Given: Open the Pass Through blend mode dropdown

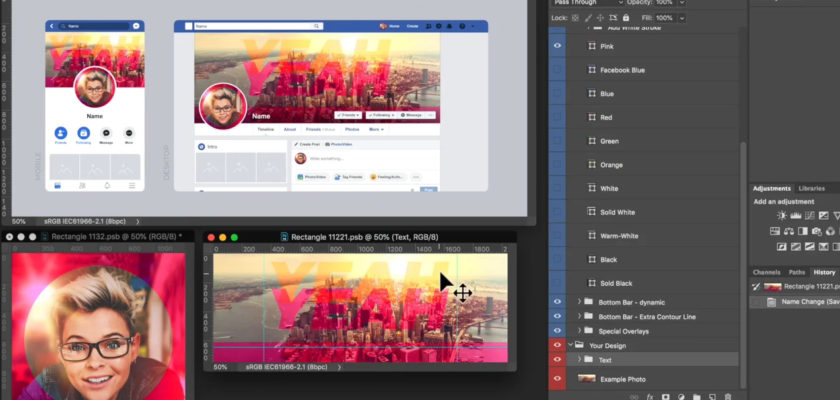Looking at the screenshot, I should [x=587, y=3].
